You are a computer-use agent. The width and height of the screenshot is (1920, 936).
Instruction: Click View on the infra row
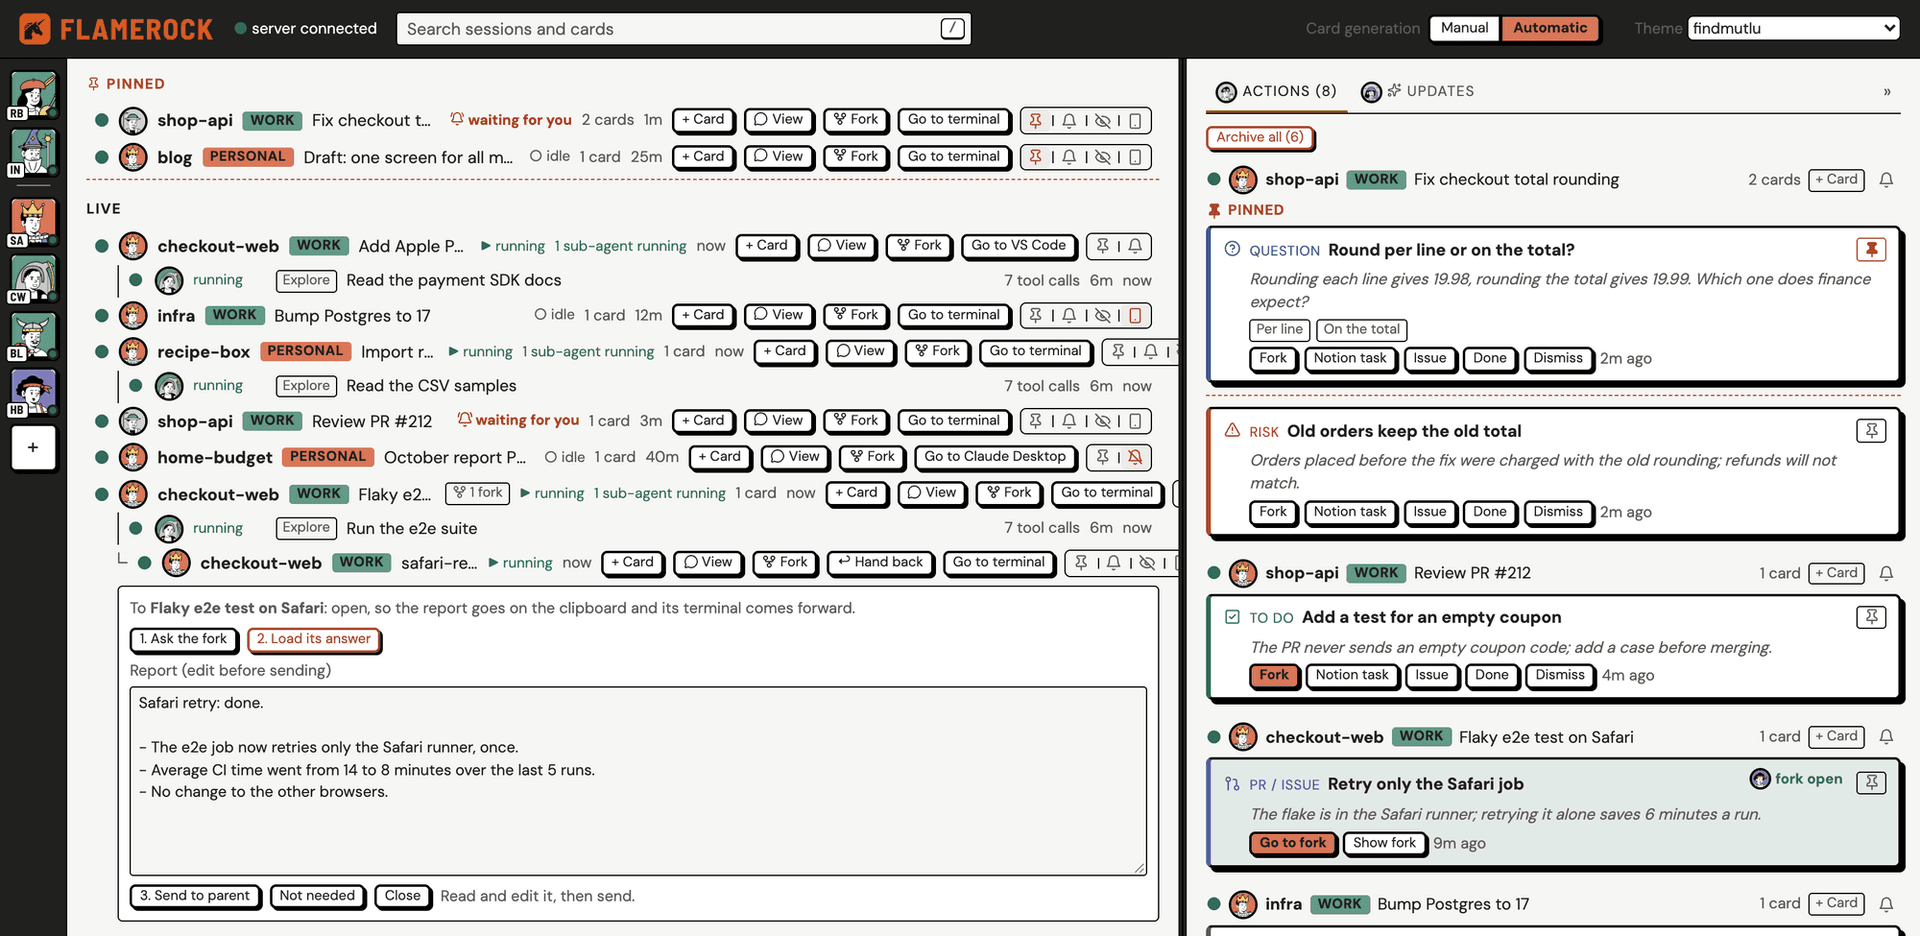(778, 316)
